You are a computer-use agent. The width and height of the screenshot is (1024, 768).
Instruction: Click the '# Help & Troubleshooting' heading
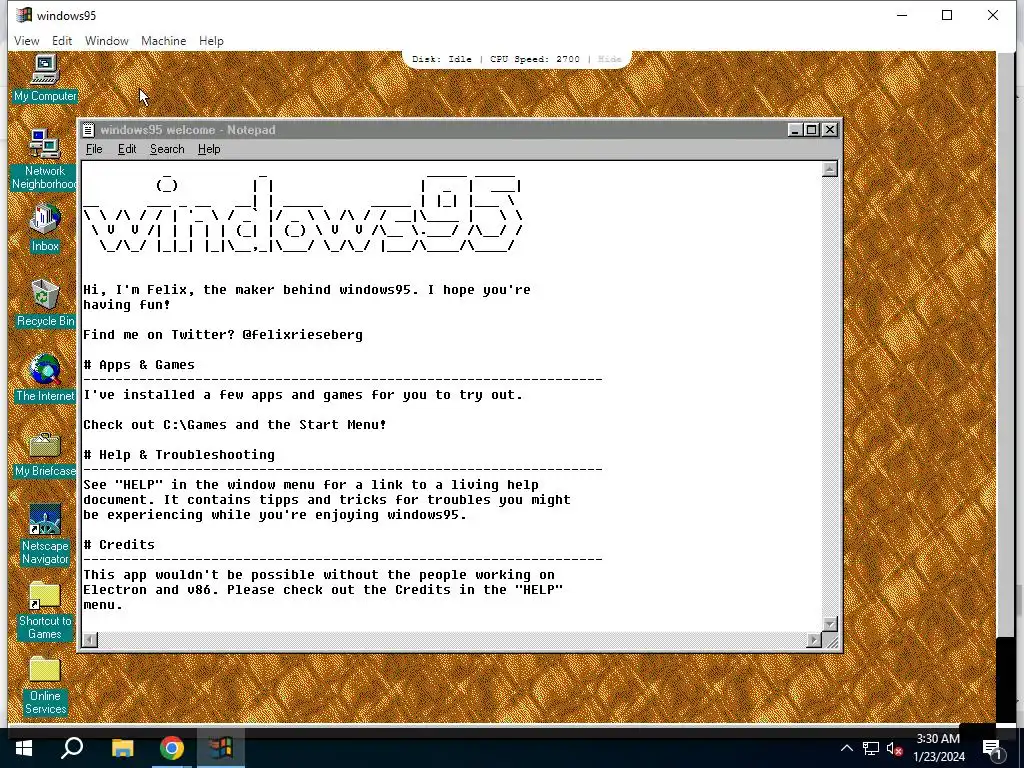coord(179,455)
